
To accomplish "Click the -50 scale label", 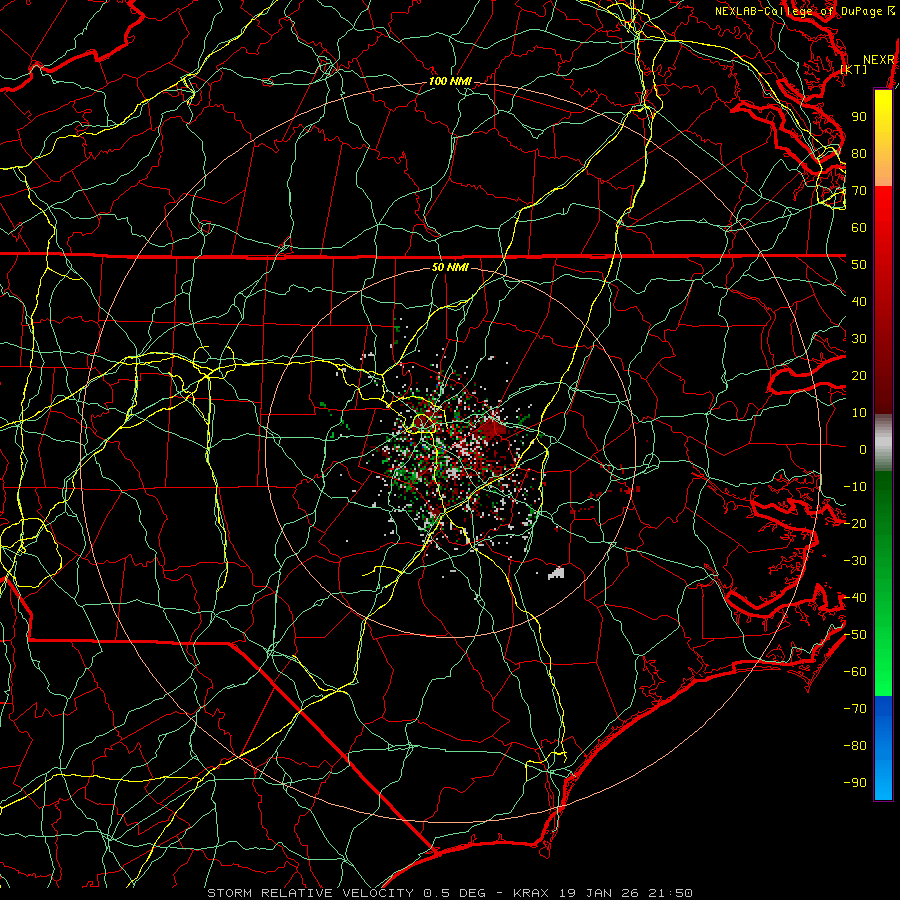I will pos(855,635).
